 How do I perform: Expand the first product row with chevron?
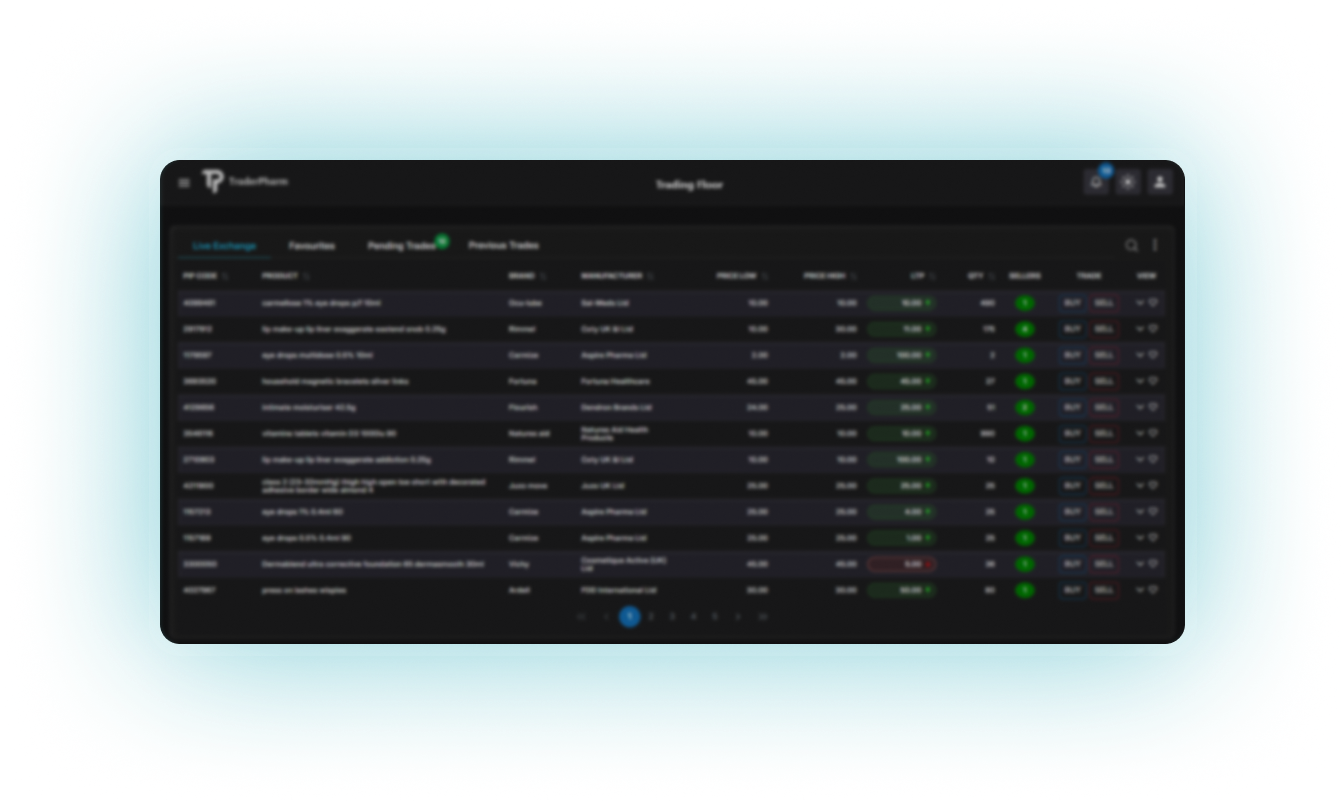point(1139,302)
